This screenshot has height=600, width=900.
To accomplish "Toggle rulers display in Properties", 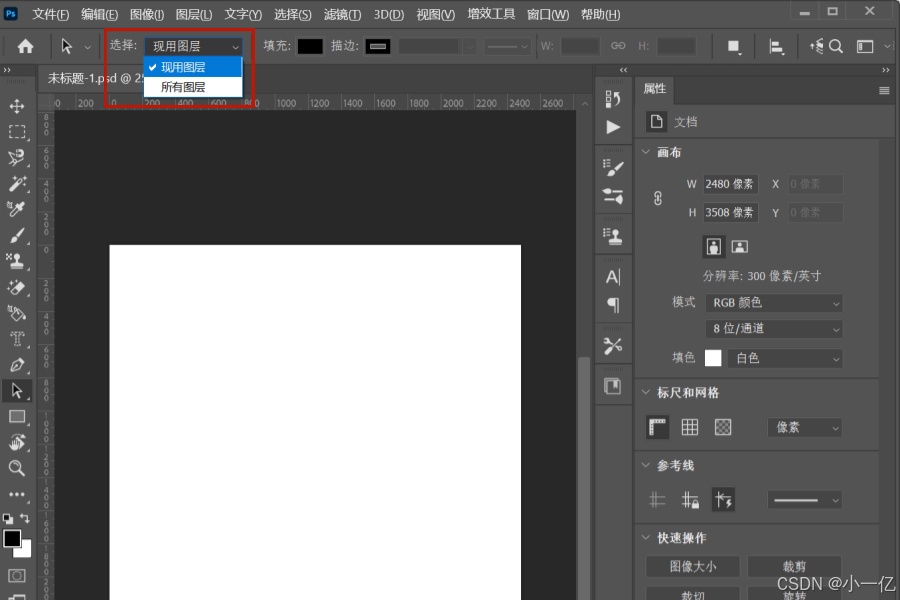I will tap(657, 427).
